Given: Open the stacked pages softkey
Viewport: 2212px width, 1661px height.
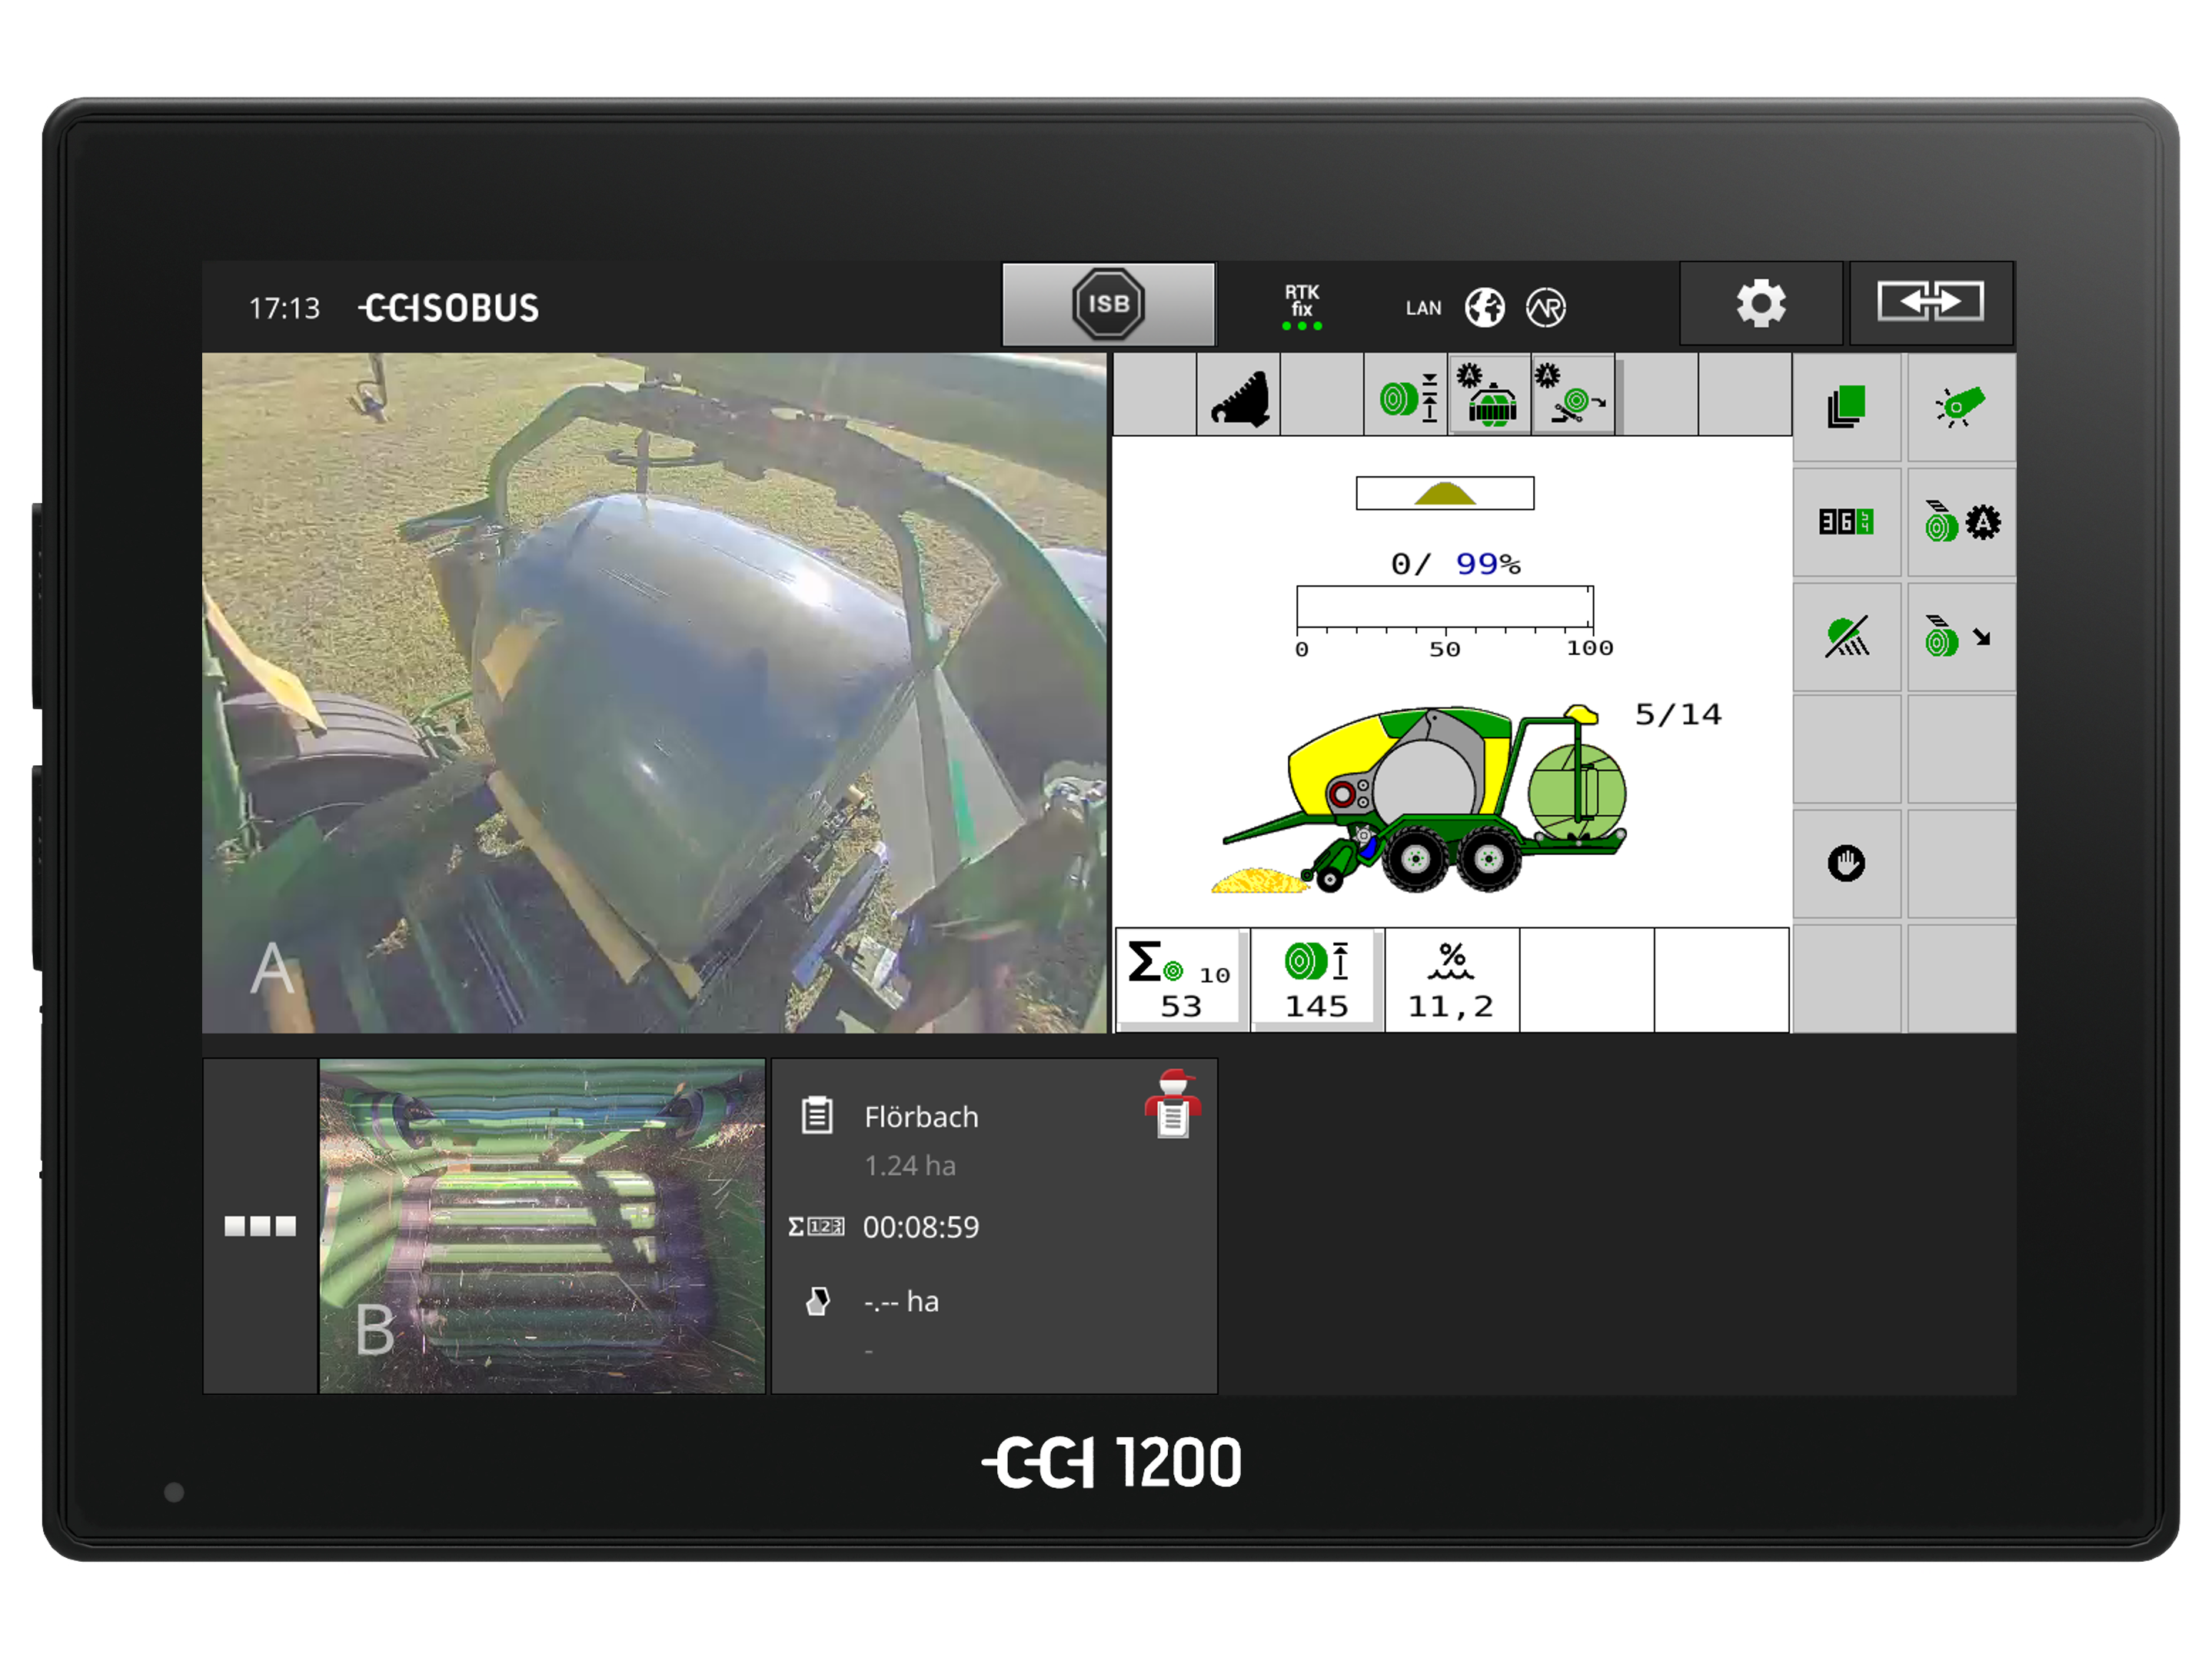Looking at the screenshot, I should coord(1846,407).
